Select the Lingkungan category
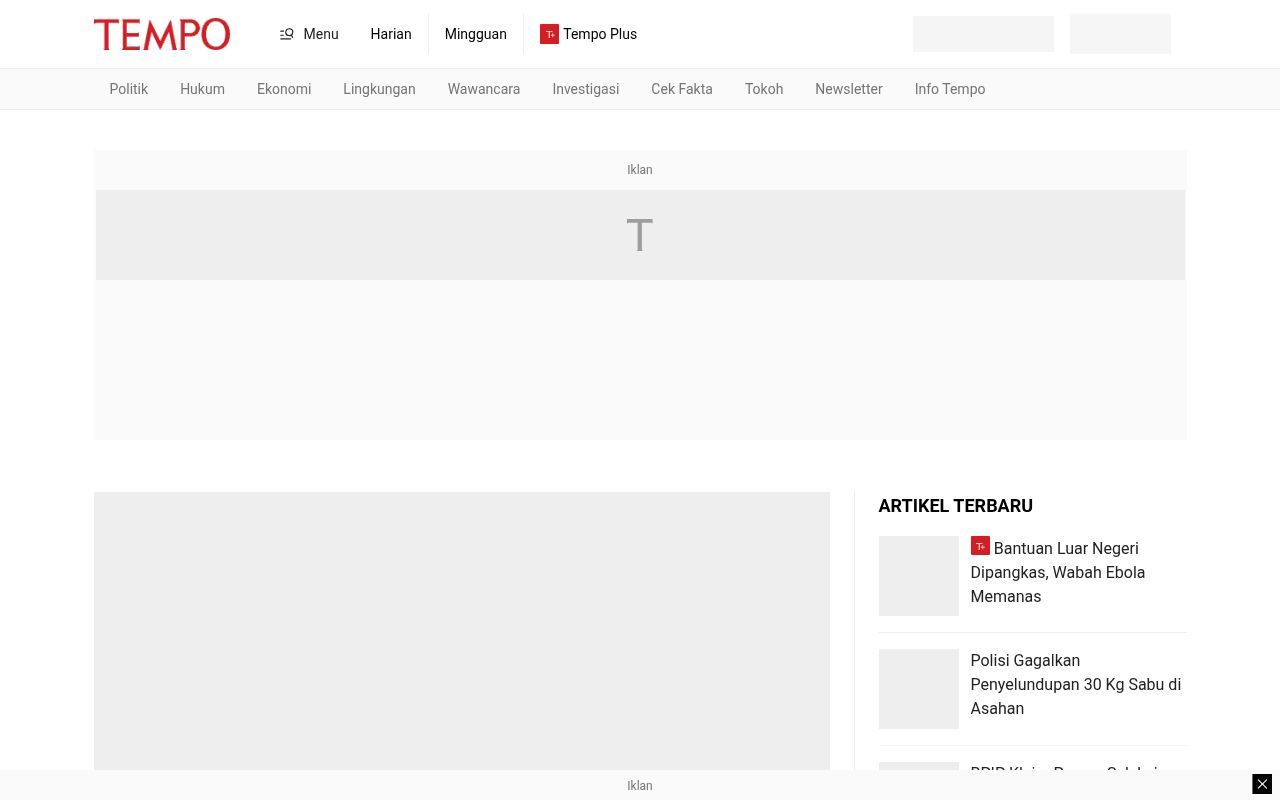This screenshot has height=800, width=1280. pyautogui.click(x=379, y=89)
